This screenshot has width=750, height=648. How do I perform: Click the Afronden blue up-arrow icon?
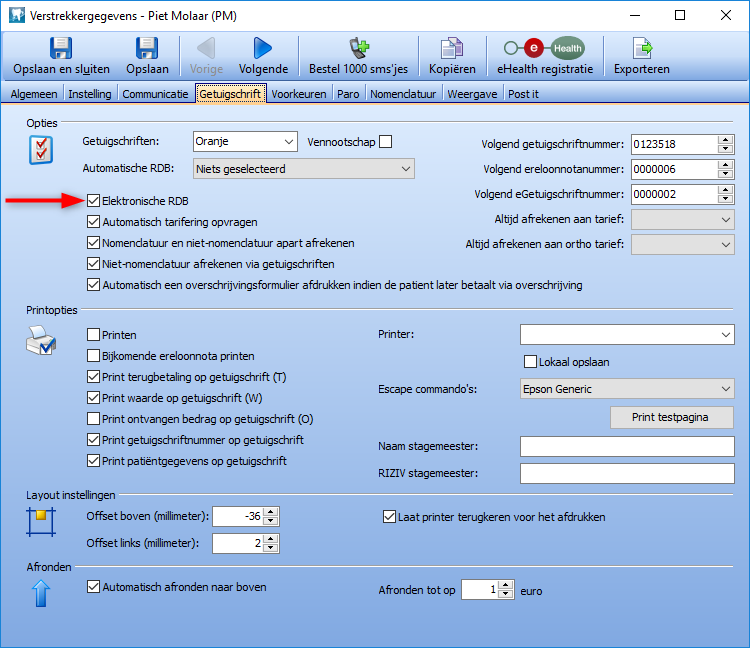coord(41,593)
